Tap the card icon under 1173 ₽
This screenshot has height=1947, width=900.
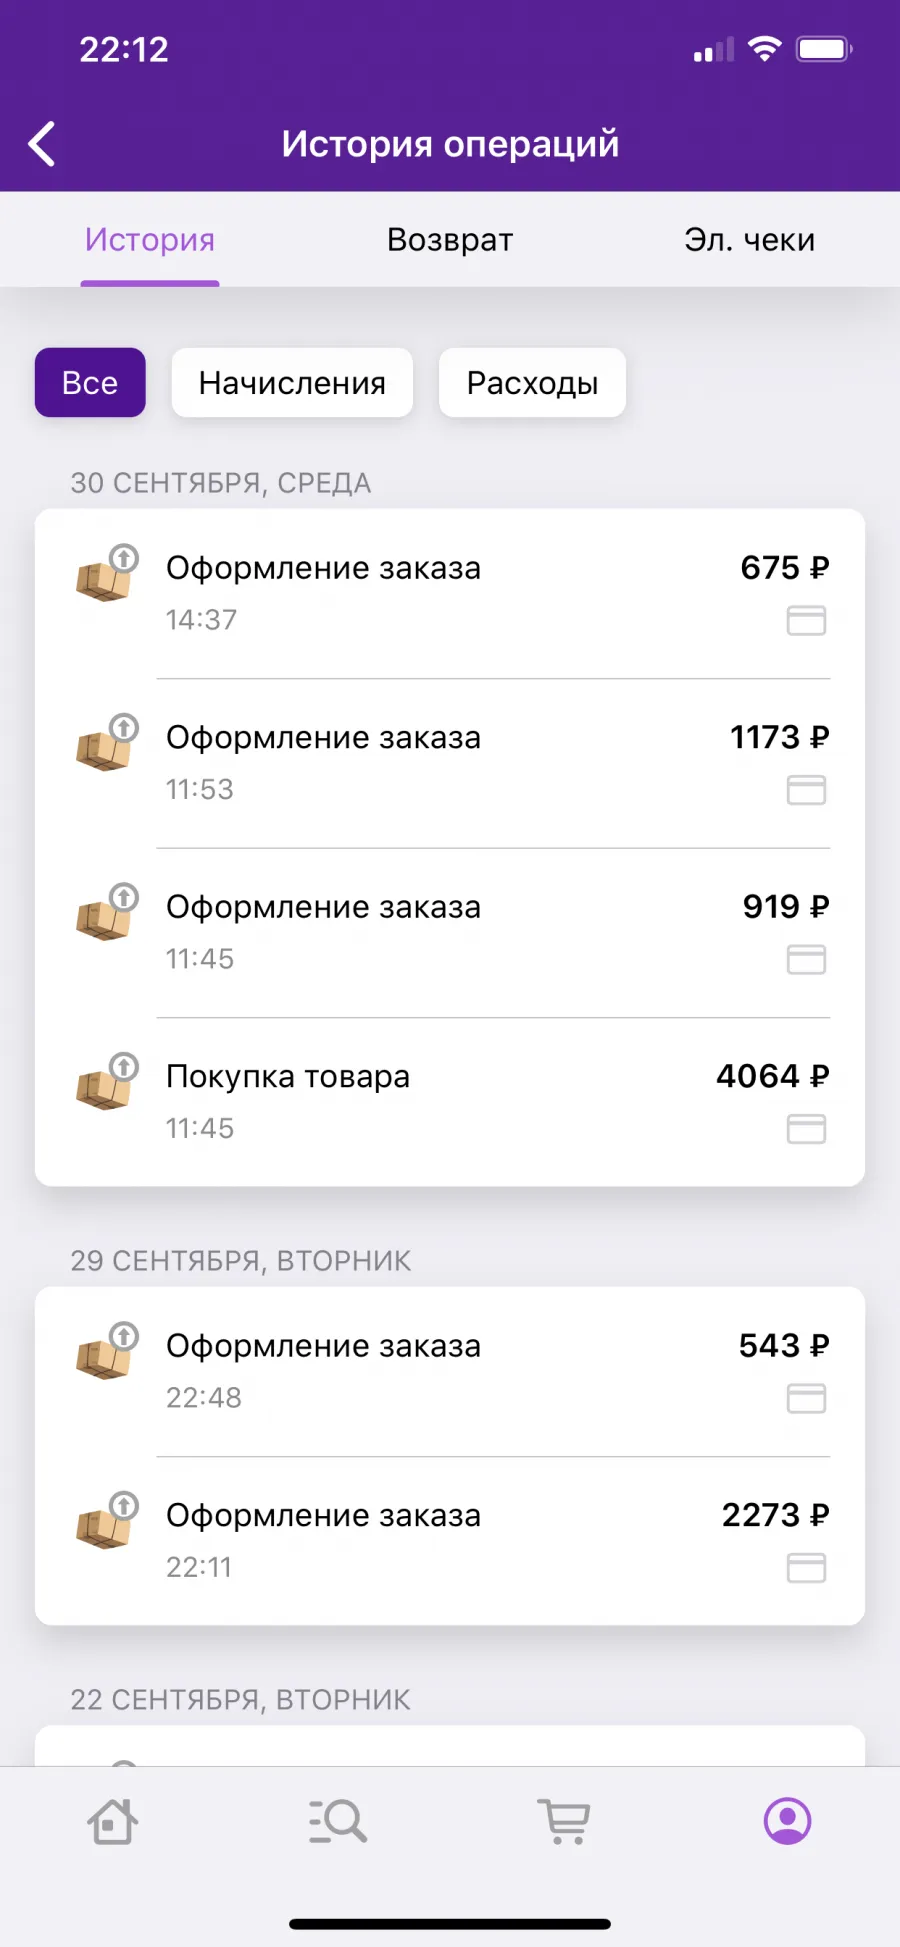tap(806, 791)
